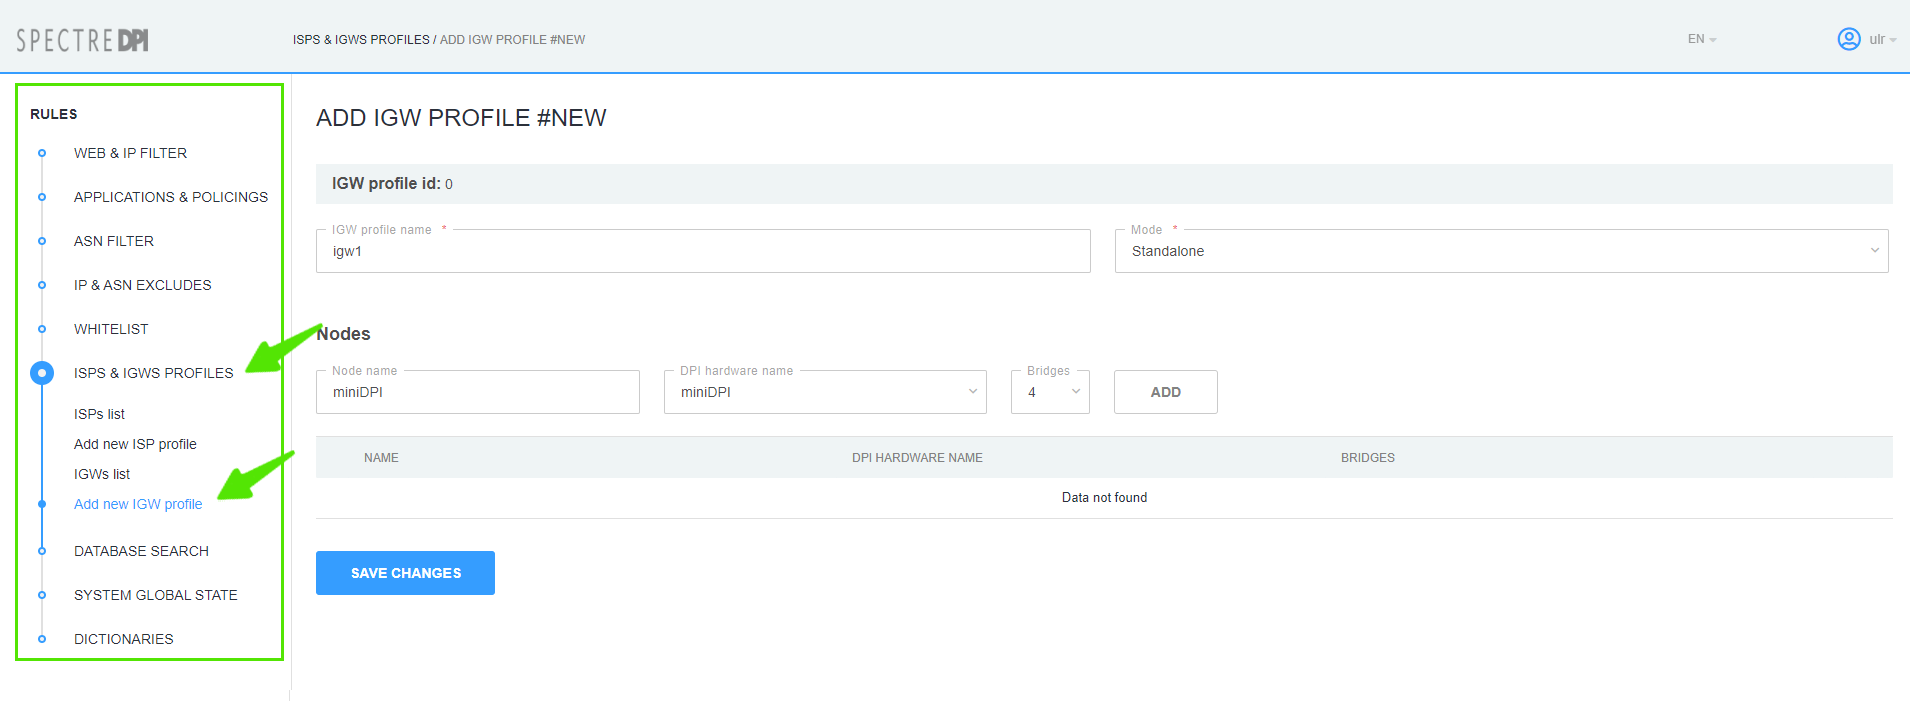The height and width of the screenshot is (701, 1910).
Task: Focus the Node name input field
Action: tap(477, 392)
